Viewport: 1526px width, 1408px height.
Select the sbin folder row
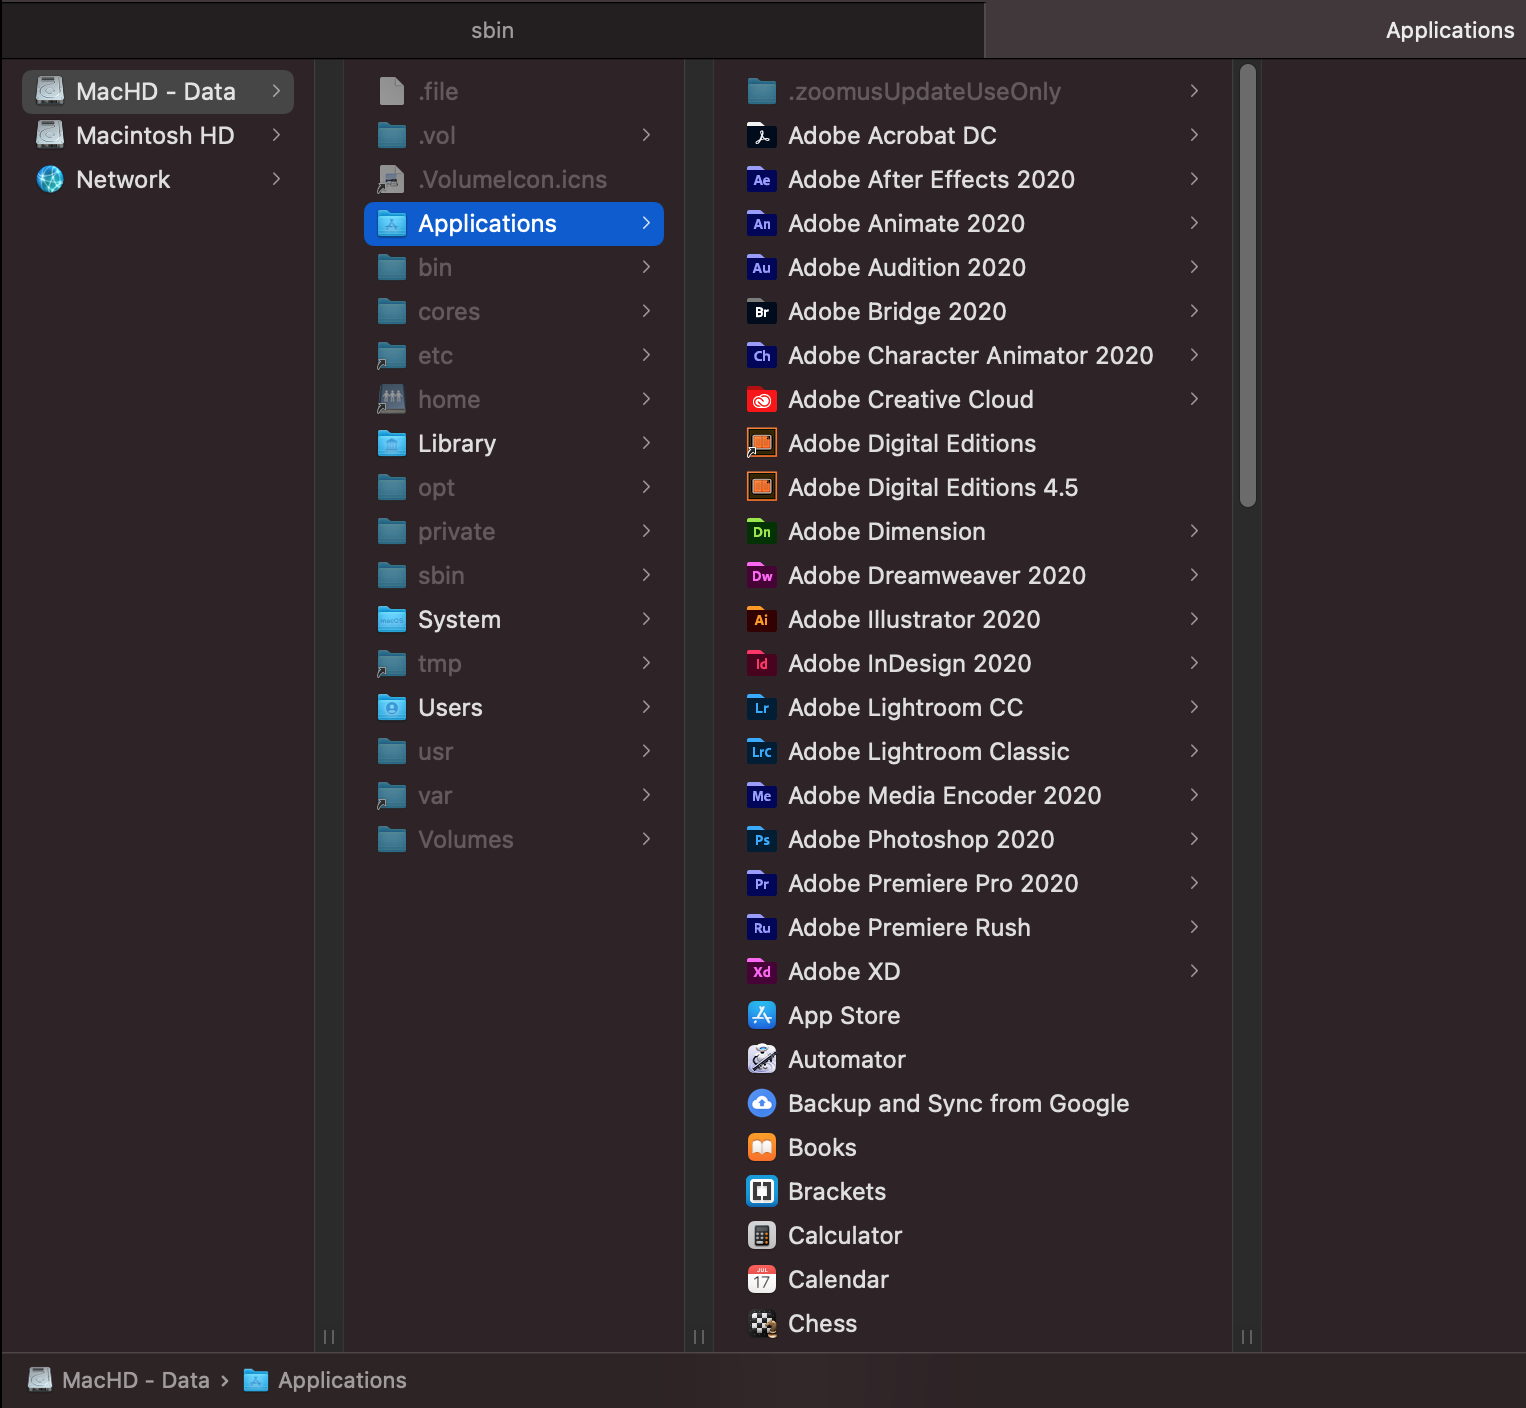[x=514, y=575]
